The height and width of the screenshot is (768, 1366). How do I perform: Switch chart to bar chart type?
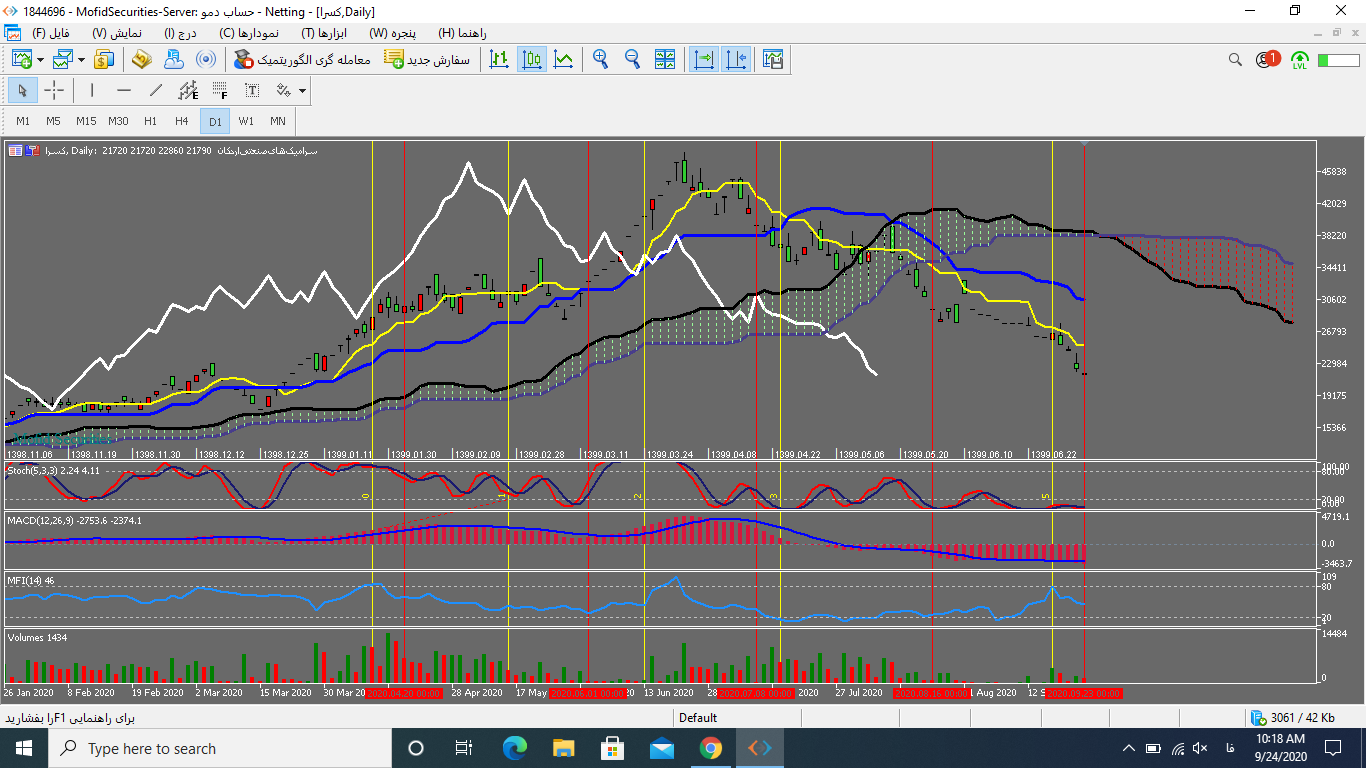500,60
